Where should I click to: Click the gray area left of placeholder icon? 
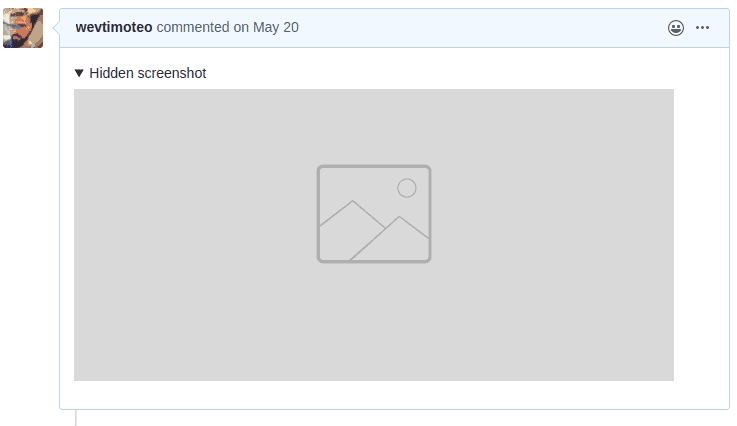point(195,235)
